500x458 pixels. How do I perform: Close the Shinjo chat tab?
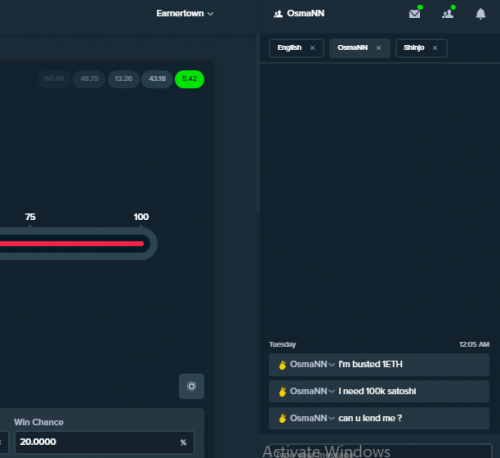click(435, 48)
